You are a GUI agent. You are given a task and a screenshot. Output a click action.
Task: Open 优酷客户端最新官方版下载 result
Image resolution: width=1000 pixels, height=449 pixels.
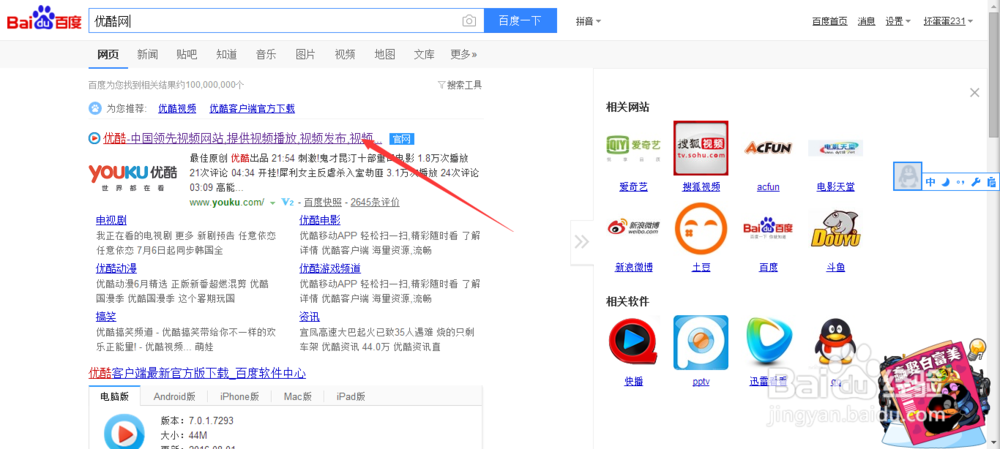pyautogui.click(x=197, y=373)
